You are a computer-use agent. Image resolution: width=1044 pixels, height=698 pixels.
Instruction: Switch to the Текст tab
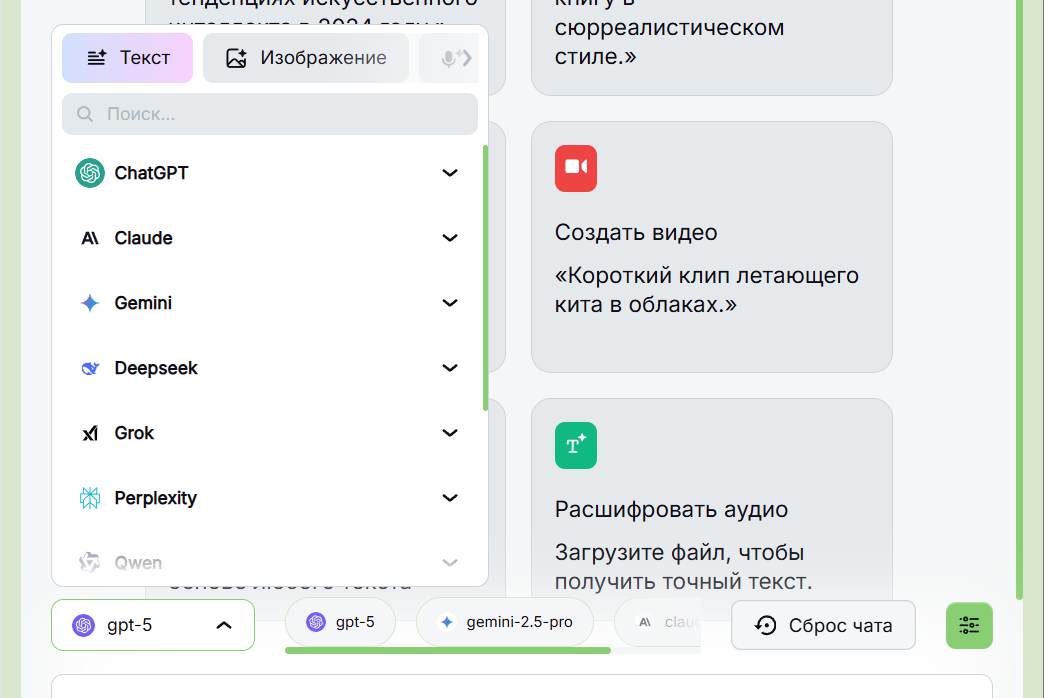[x=127, y=58]
